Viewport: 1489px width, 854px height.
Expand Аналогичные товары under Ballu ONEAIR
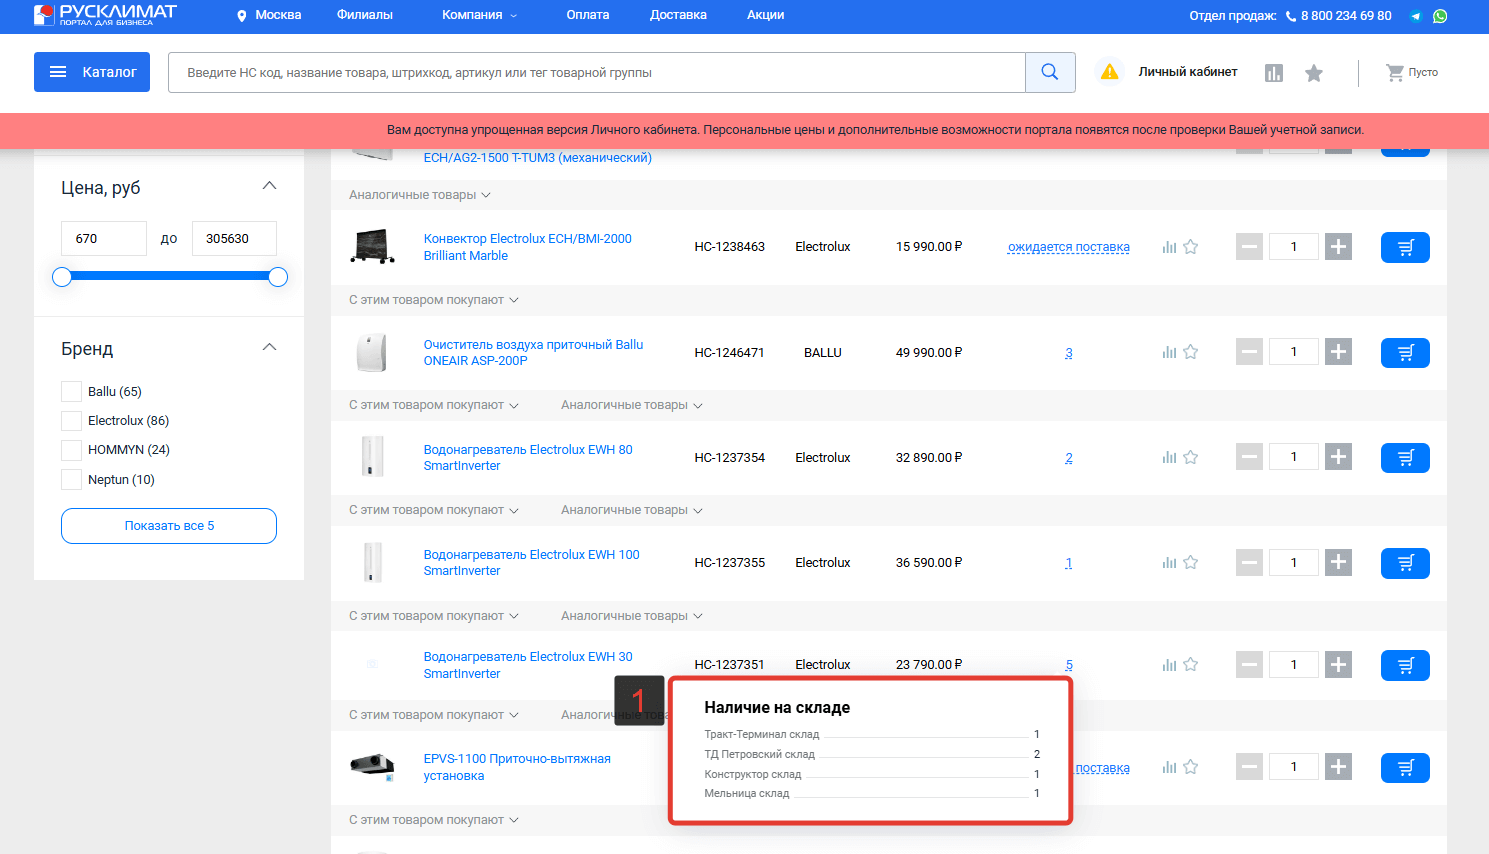click(632, 405)
